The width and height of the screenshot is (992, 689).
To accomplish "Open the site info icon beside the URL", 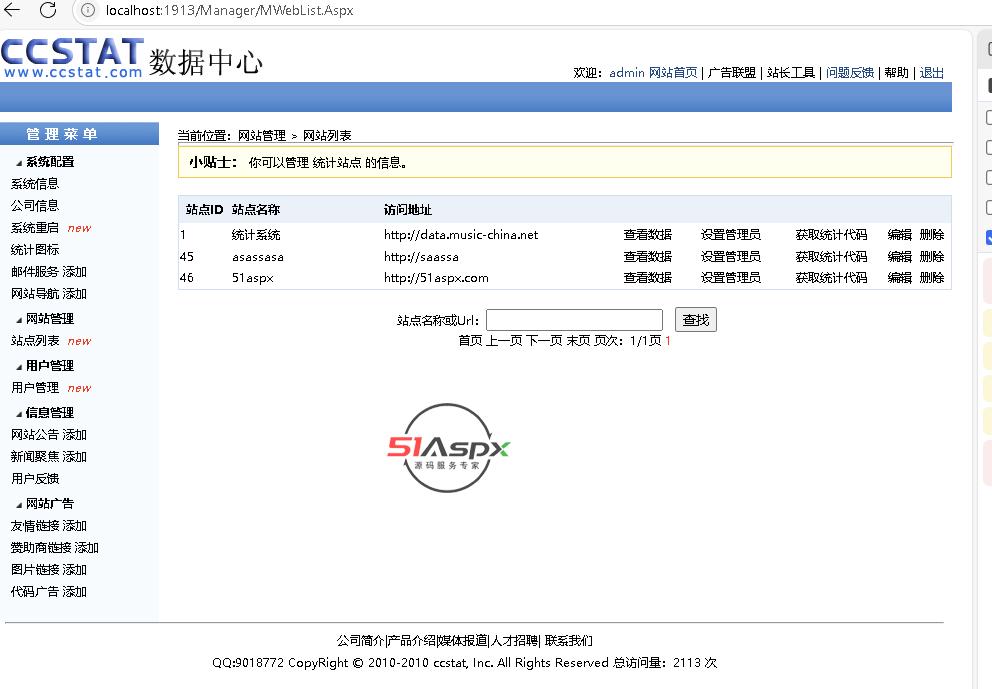I will pyautogui.click(x=88, y=10).
